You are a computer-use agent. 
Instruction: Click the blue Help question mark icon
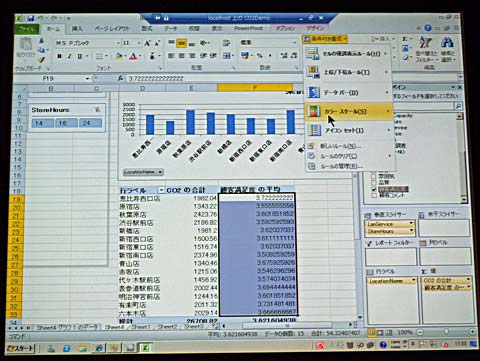428,28
